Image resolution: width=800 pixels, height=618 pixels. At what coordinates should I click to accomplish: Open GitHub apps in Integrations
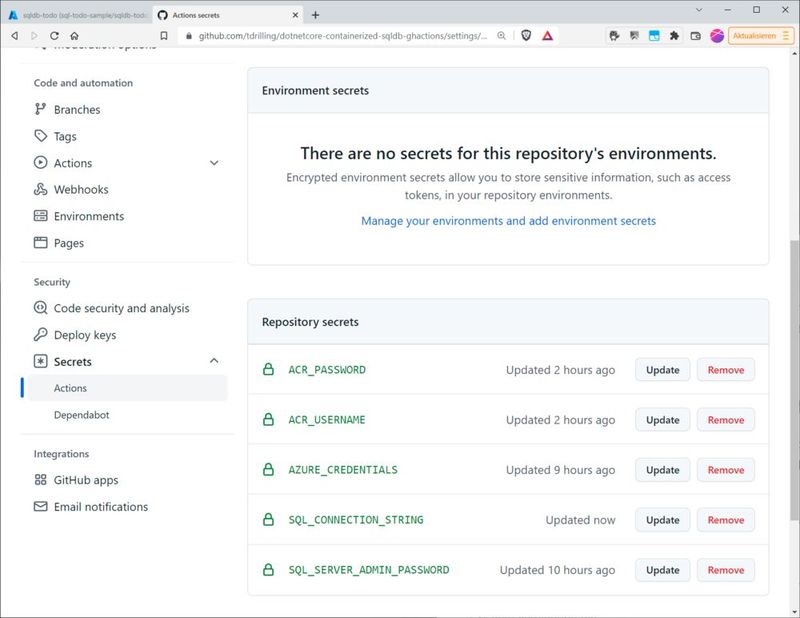point(86,480)
